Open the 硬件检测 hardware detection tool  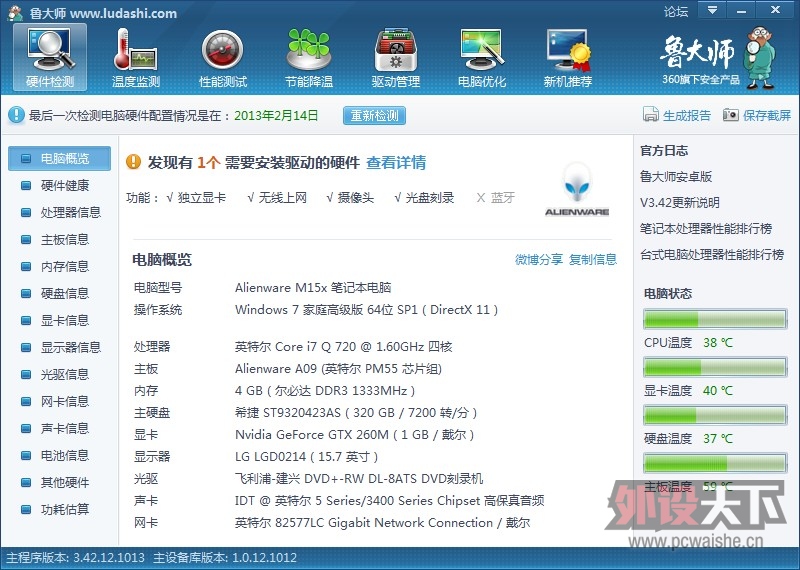50,57
